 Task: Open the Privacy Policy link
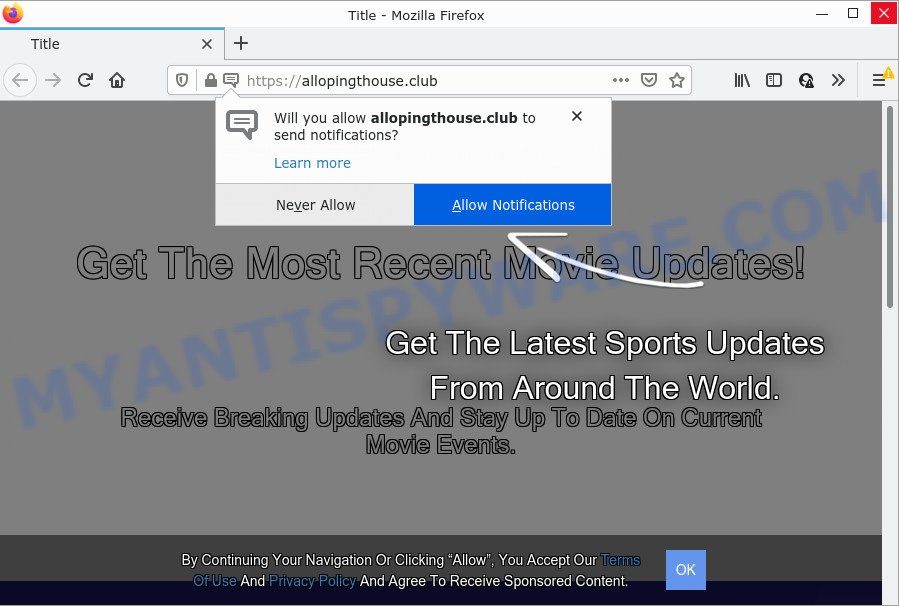312,581
